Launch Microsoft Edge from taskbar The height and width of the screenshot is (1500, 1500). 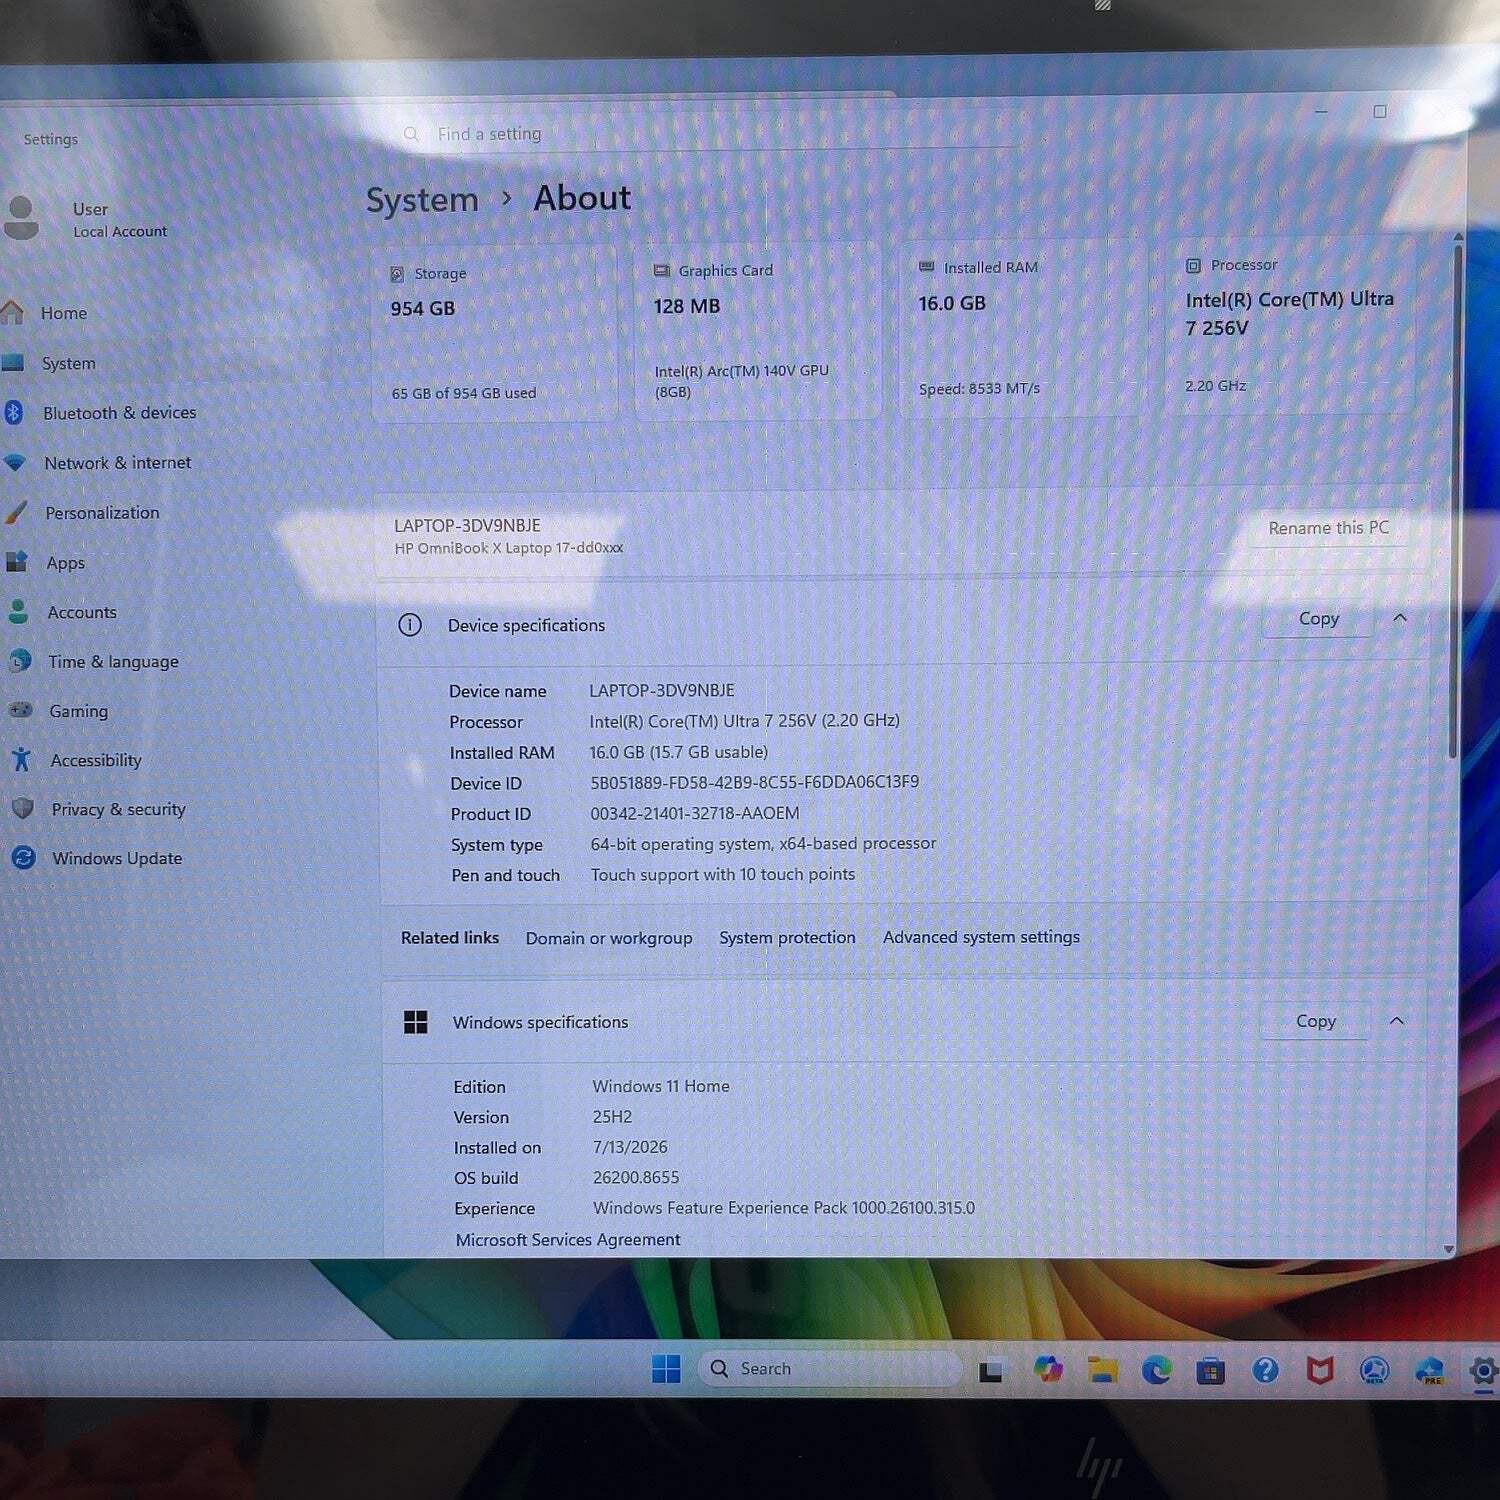coord(1157,1369)
